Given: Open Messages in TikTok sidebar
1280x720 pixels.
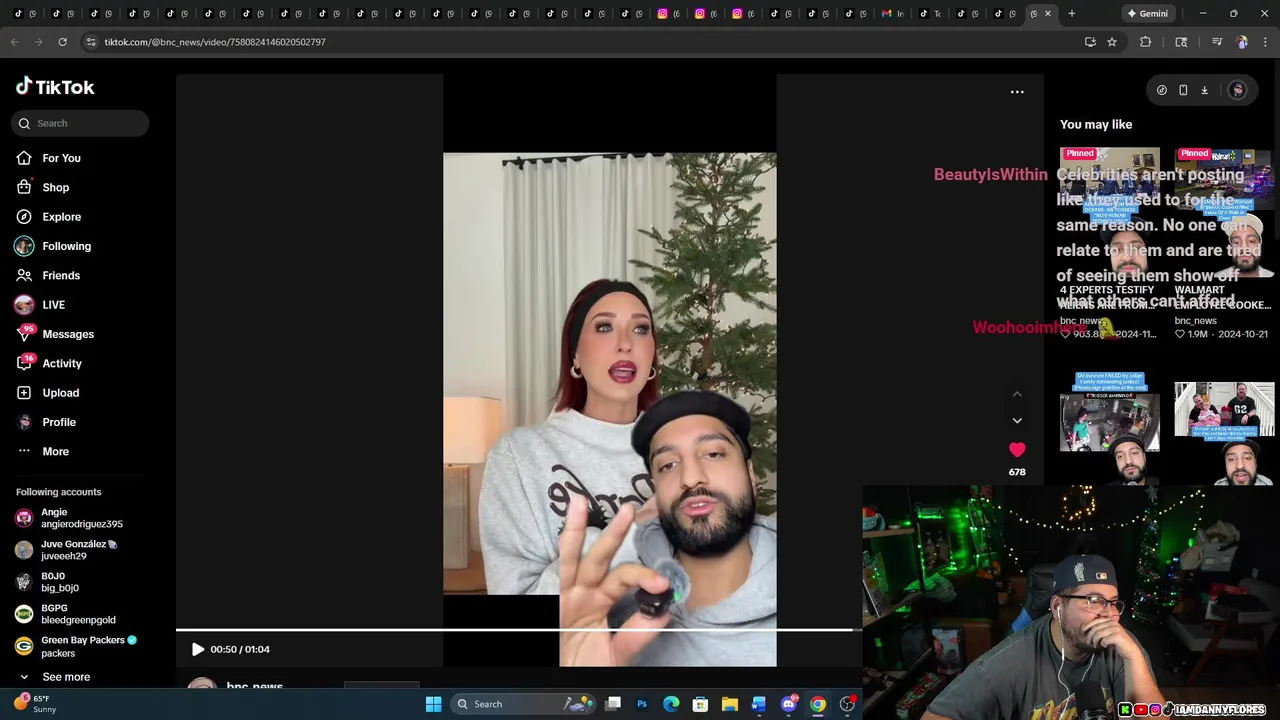Looking at the screenshot, I should 67,334.
